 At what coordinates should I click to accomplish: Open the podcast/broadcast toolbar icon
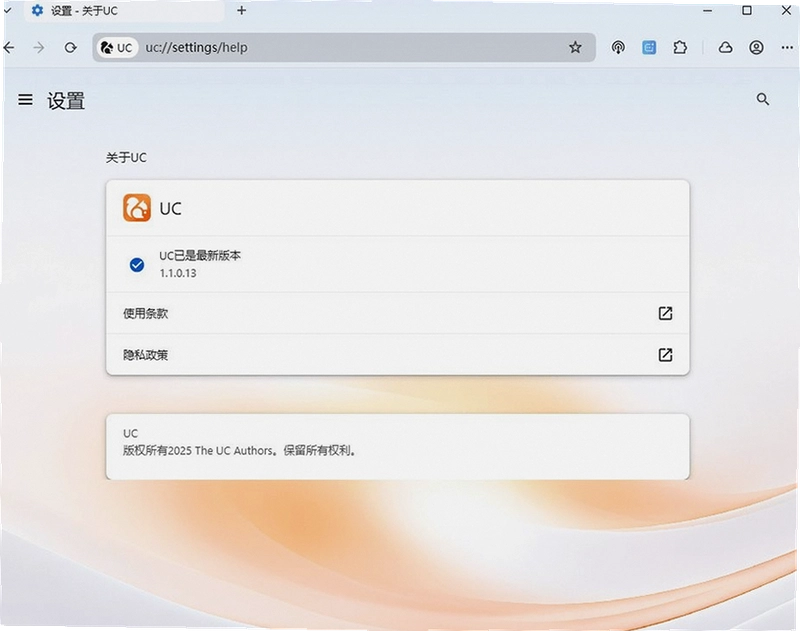point(618,47)
